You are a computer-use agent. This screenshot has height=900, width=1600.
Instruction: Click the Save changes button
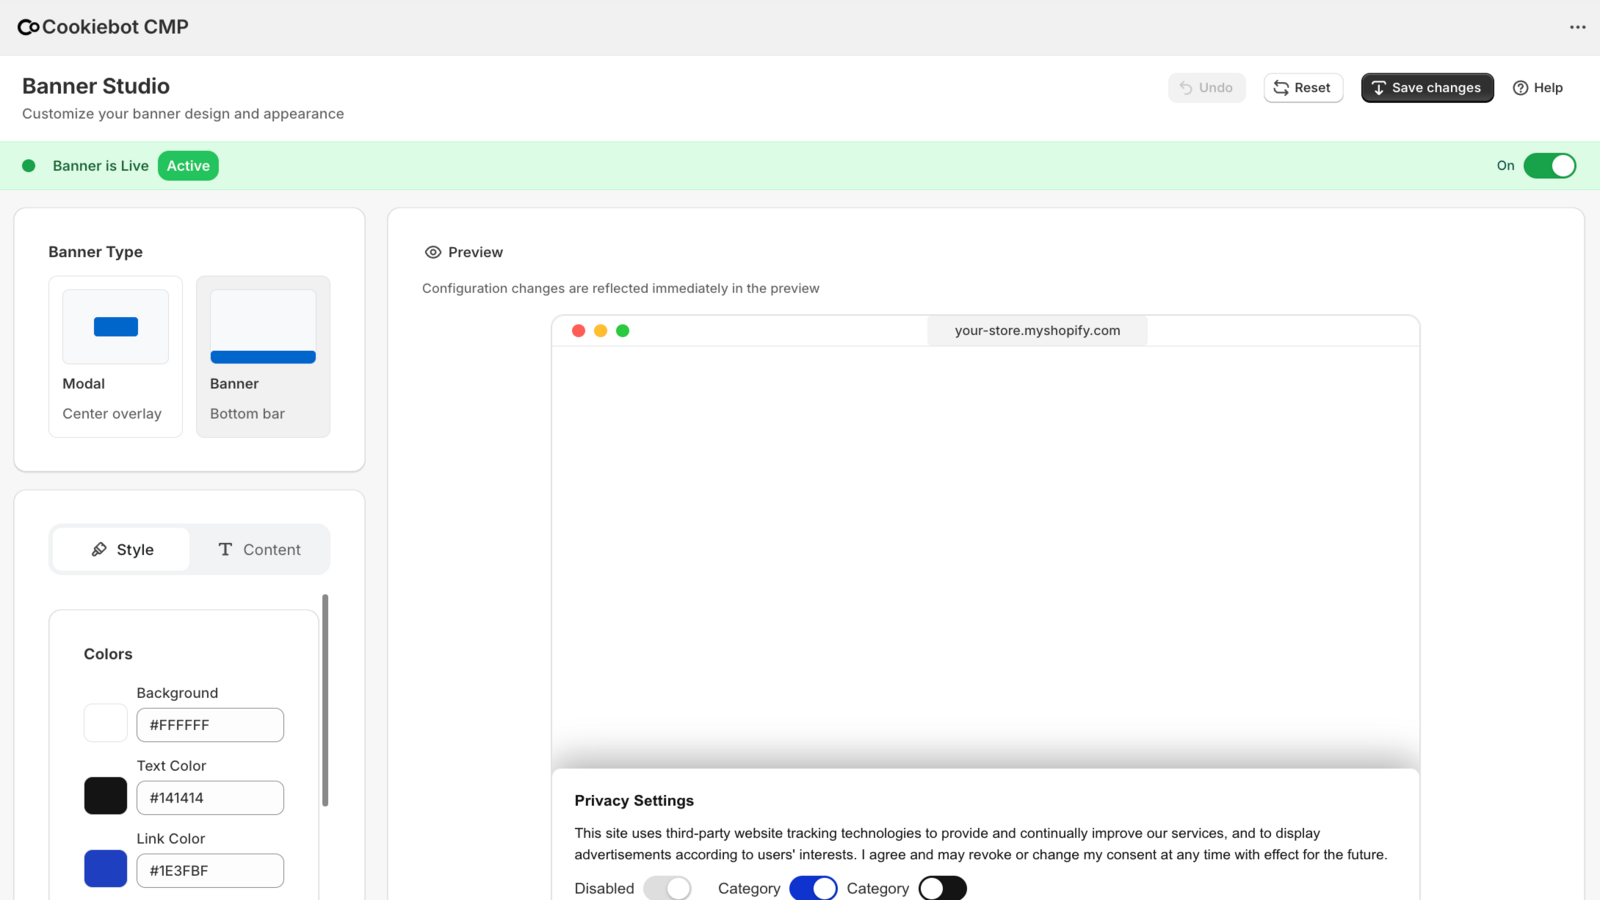point(1427,88)
